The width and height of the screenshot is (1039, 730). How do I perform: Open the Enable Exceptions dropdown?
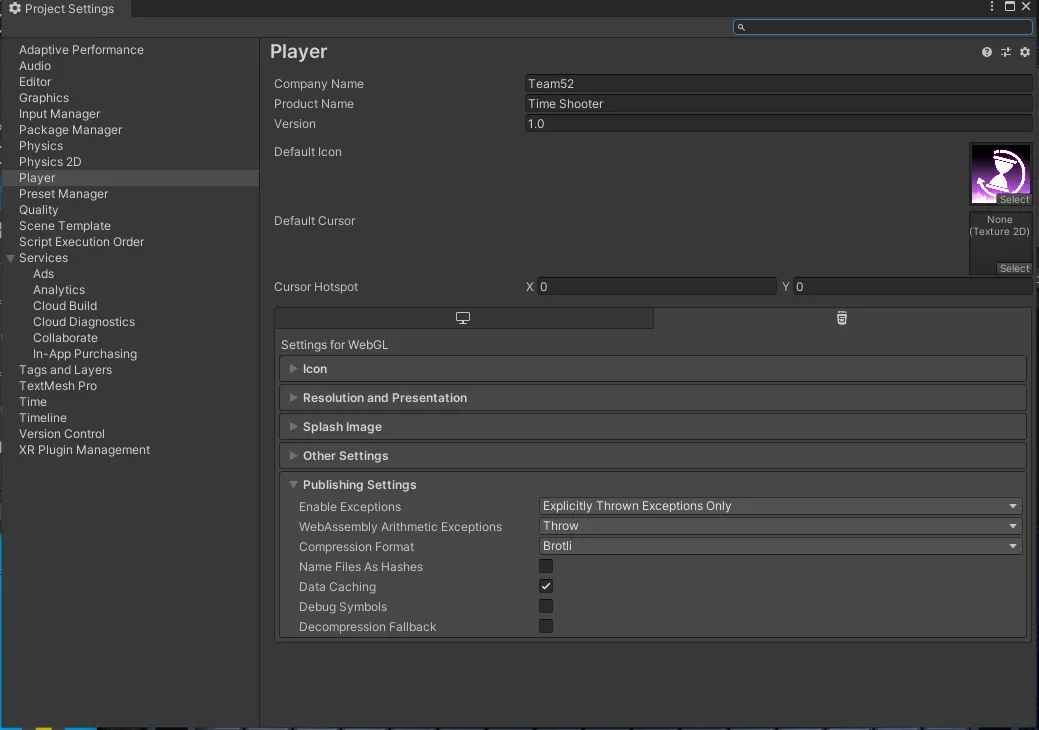pos(780,507)
